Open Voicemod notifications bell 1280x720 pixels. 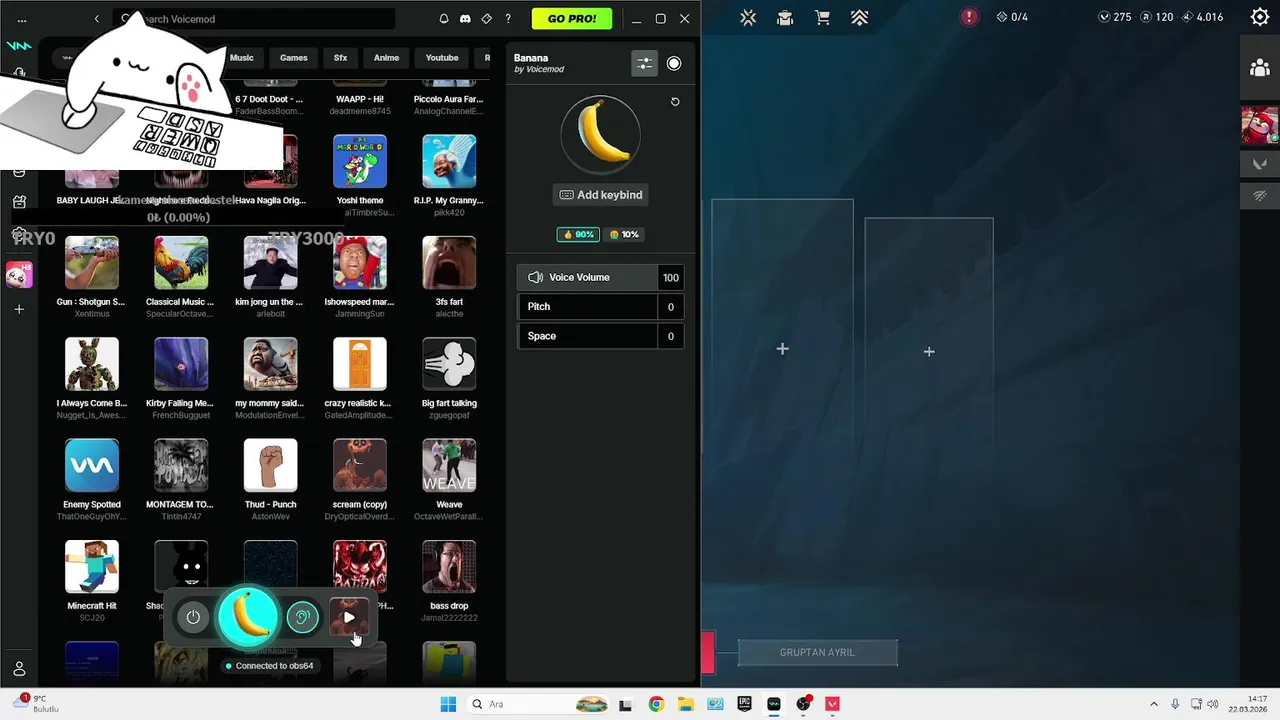pyautogui.click(x=445, y=19)
